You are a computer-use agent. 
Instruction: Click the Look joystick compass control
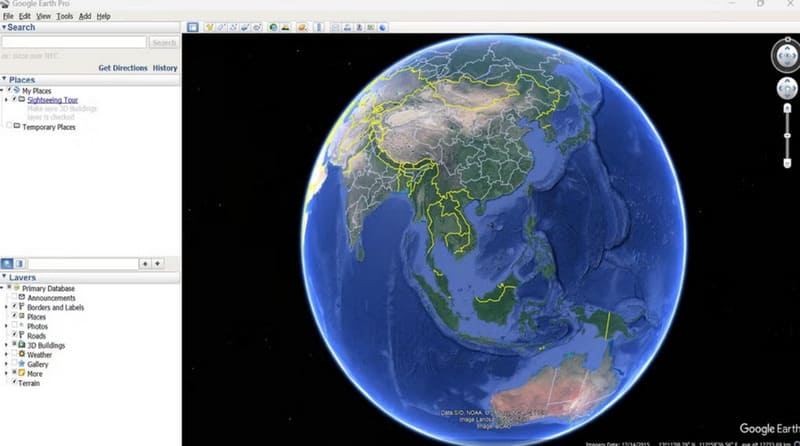[784, 53]
